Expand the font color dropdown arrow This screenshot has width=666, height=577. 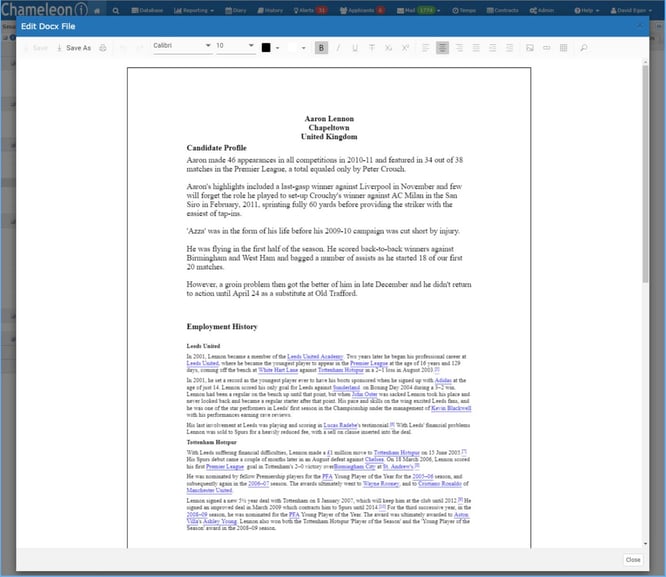tap(278, 48)
